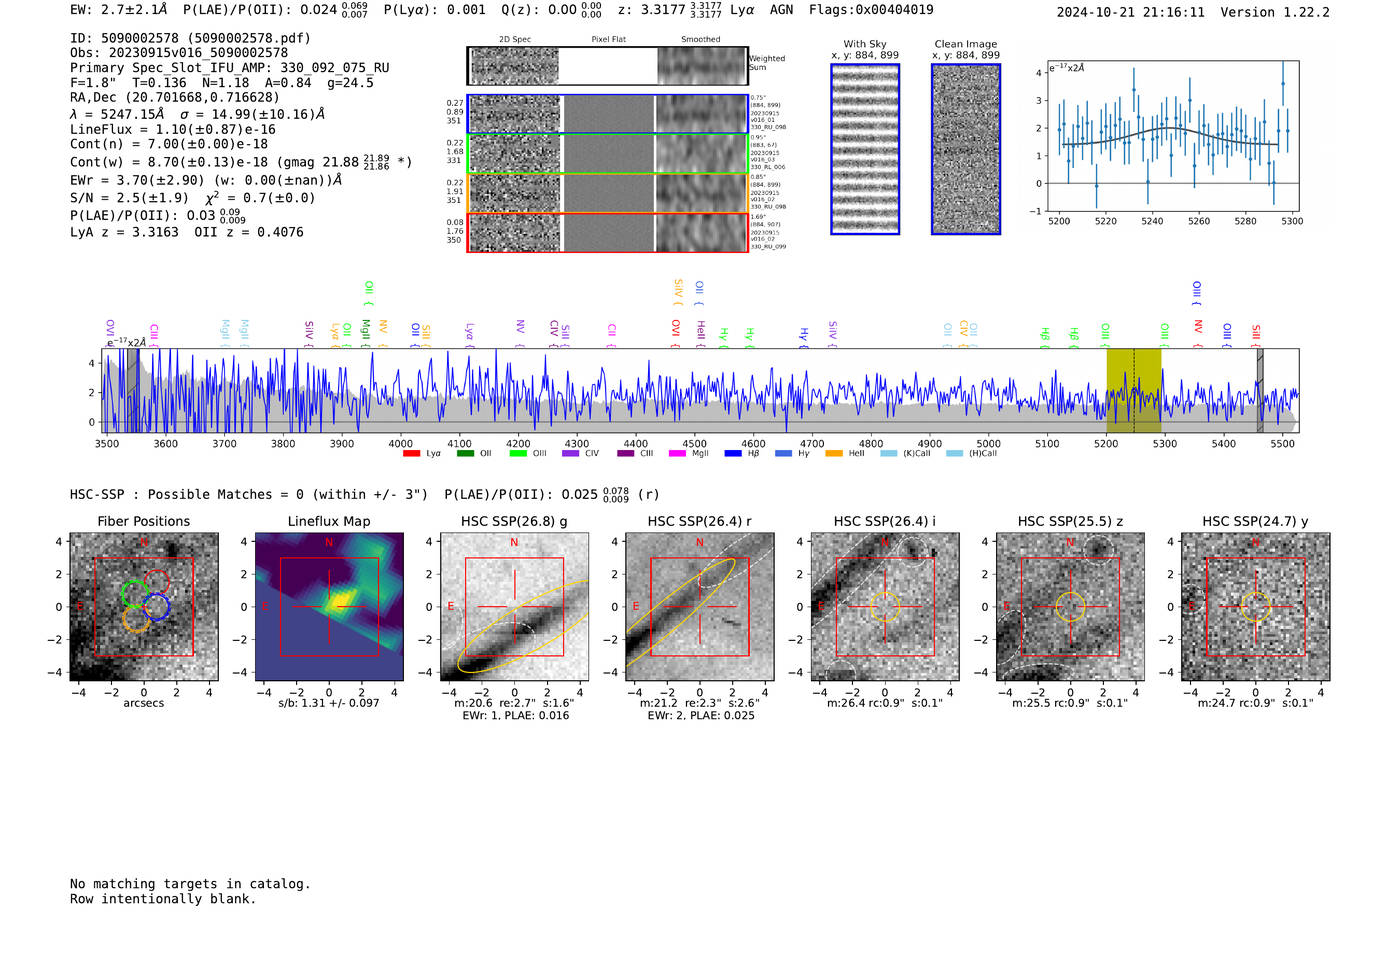This screenshot has width=1400, height=953.
Task: Click the m:26.4 rc:0.9" s:0.1" caption
Action: pos(885,703)
